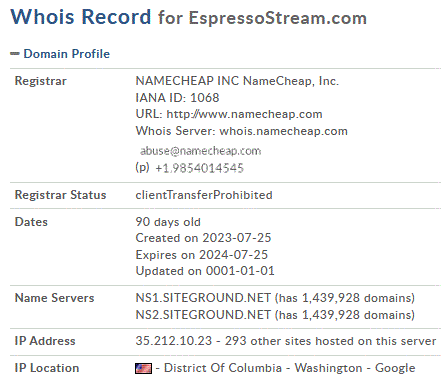Click the IP address 35.212.10.23
Screen dimensions: 442x375
[174, 341]
